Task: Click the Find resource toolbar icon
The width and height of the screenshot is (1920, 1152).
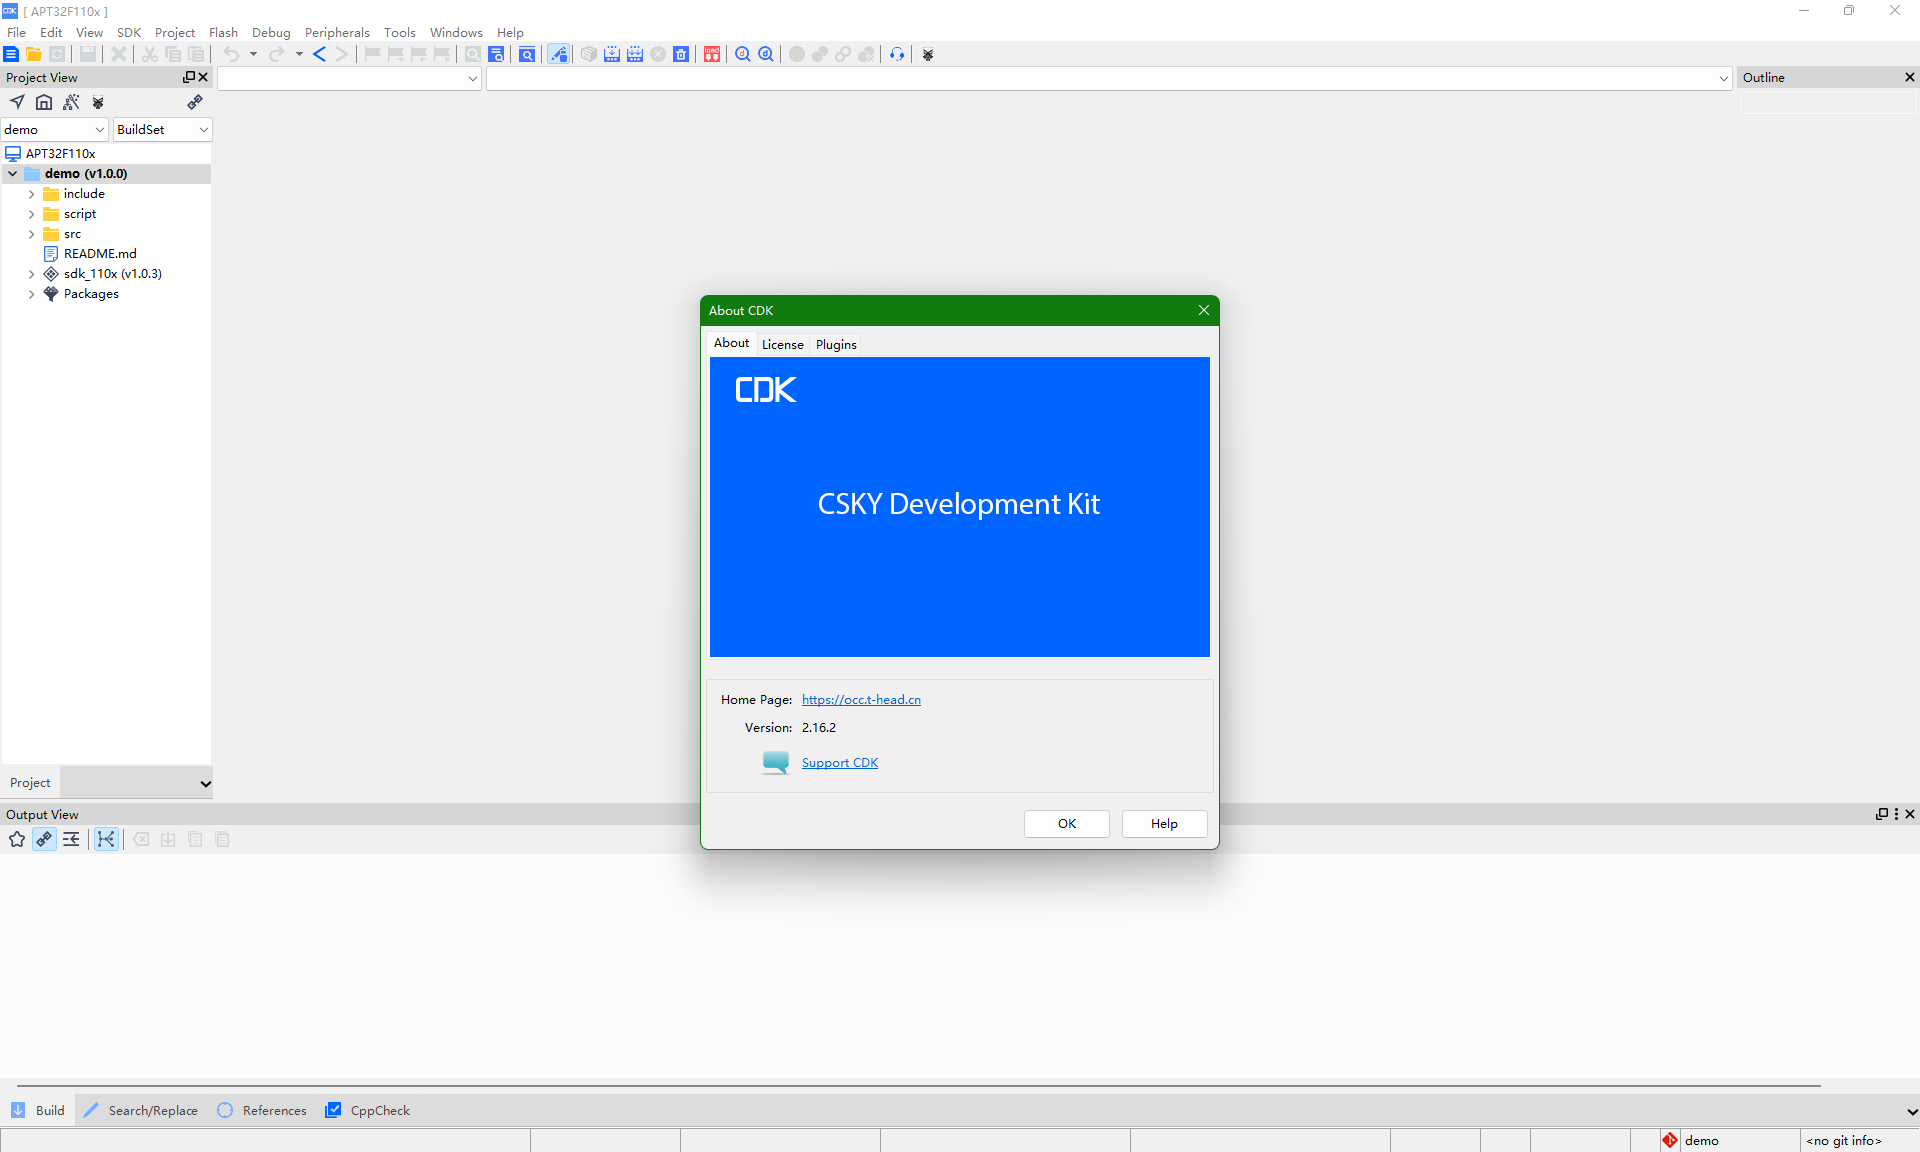Action: pos(527,54)
